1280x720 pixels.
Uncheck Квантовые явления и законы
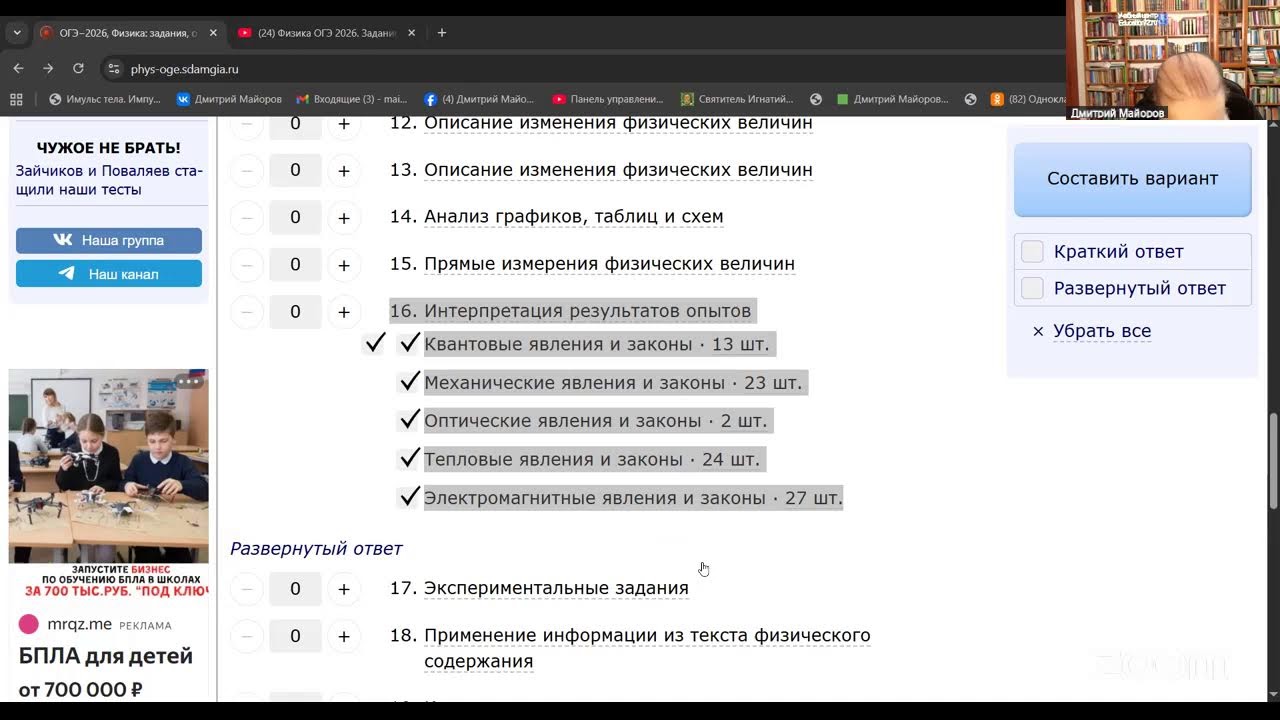[x=409, y=344]
